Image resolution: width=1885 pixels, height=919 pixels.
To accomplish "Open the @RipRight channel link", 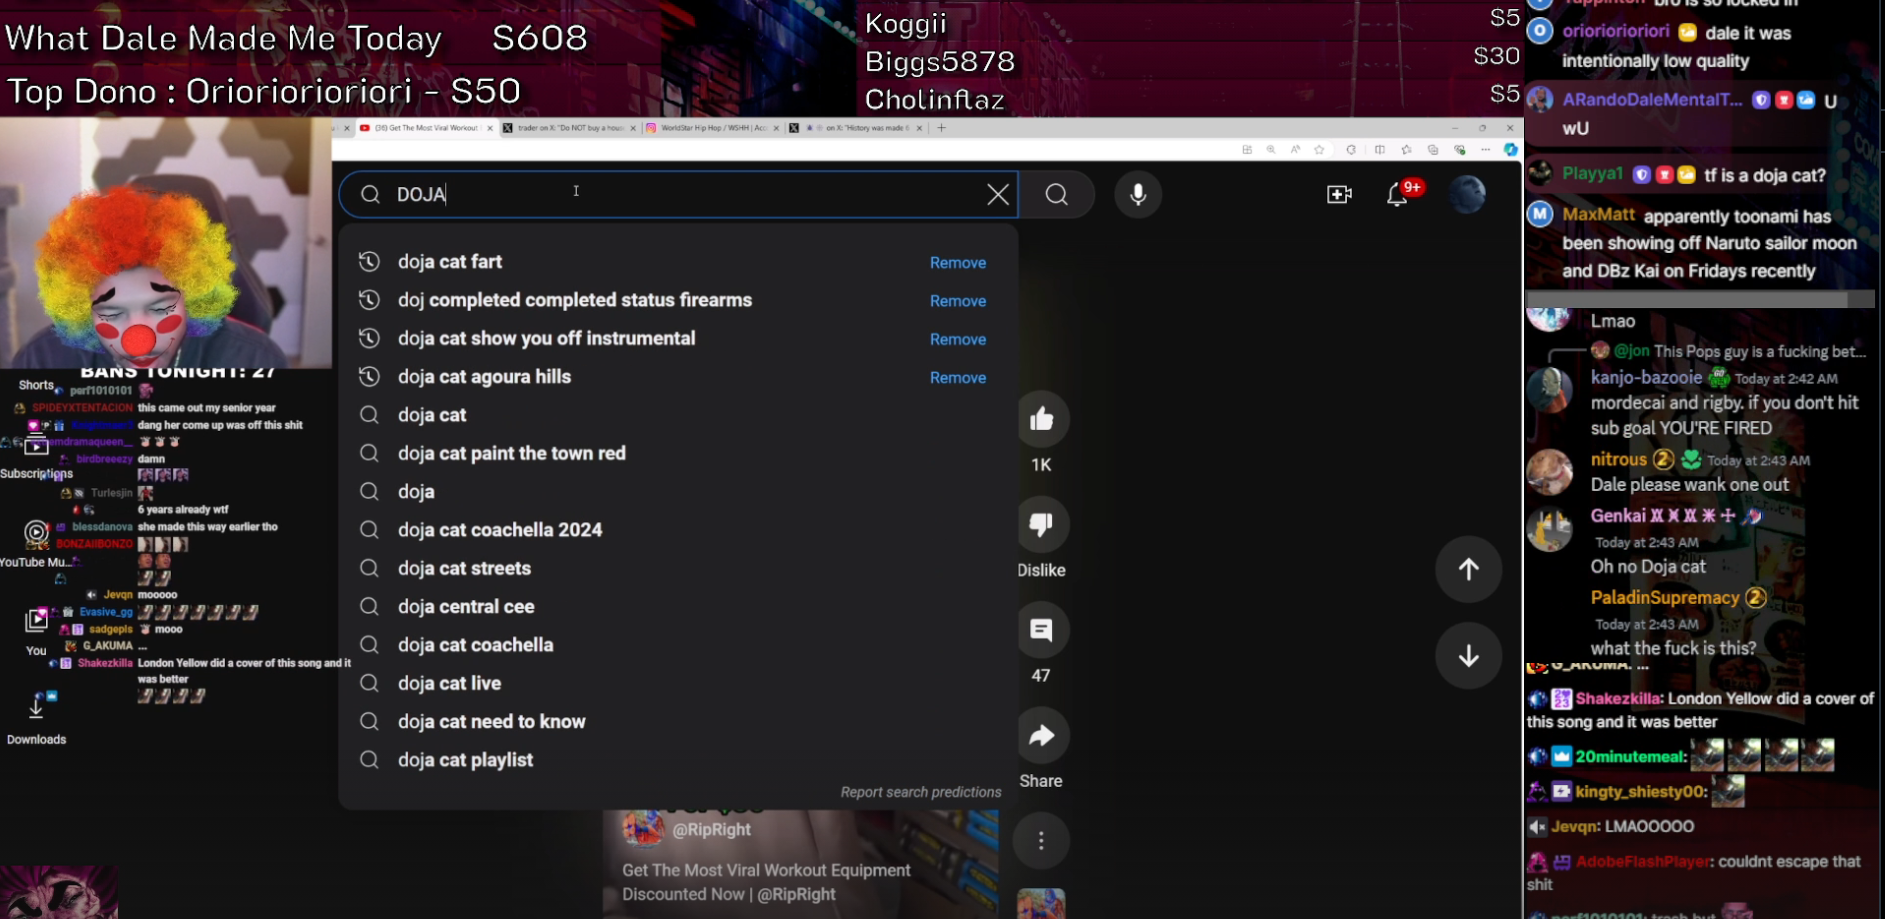I will (712, 830).
